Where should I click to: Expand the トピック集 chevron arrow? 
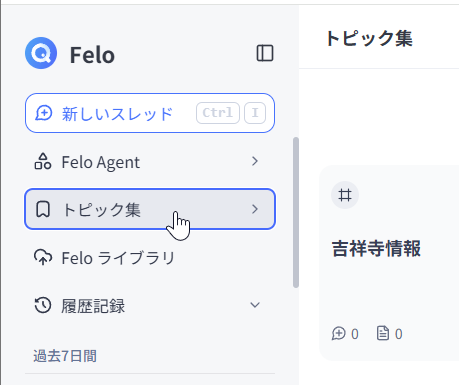255,209
